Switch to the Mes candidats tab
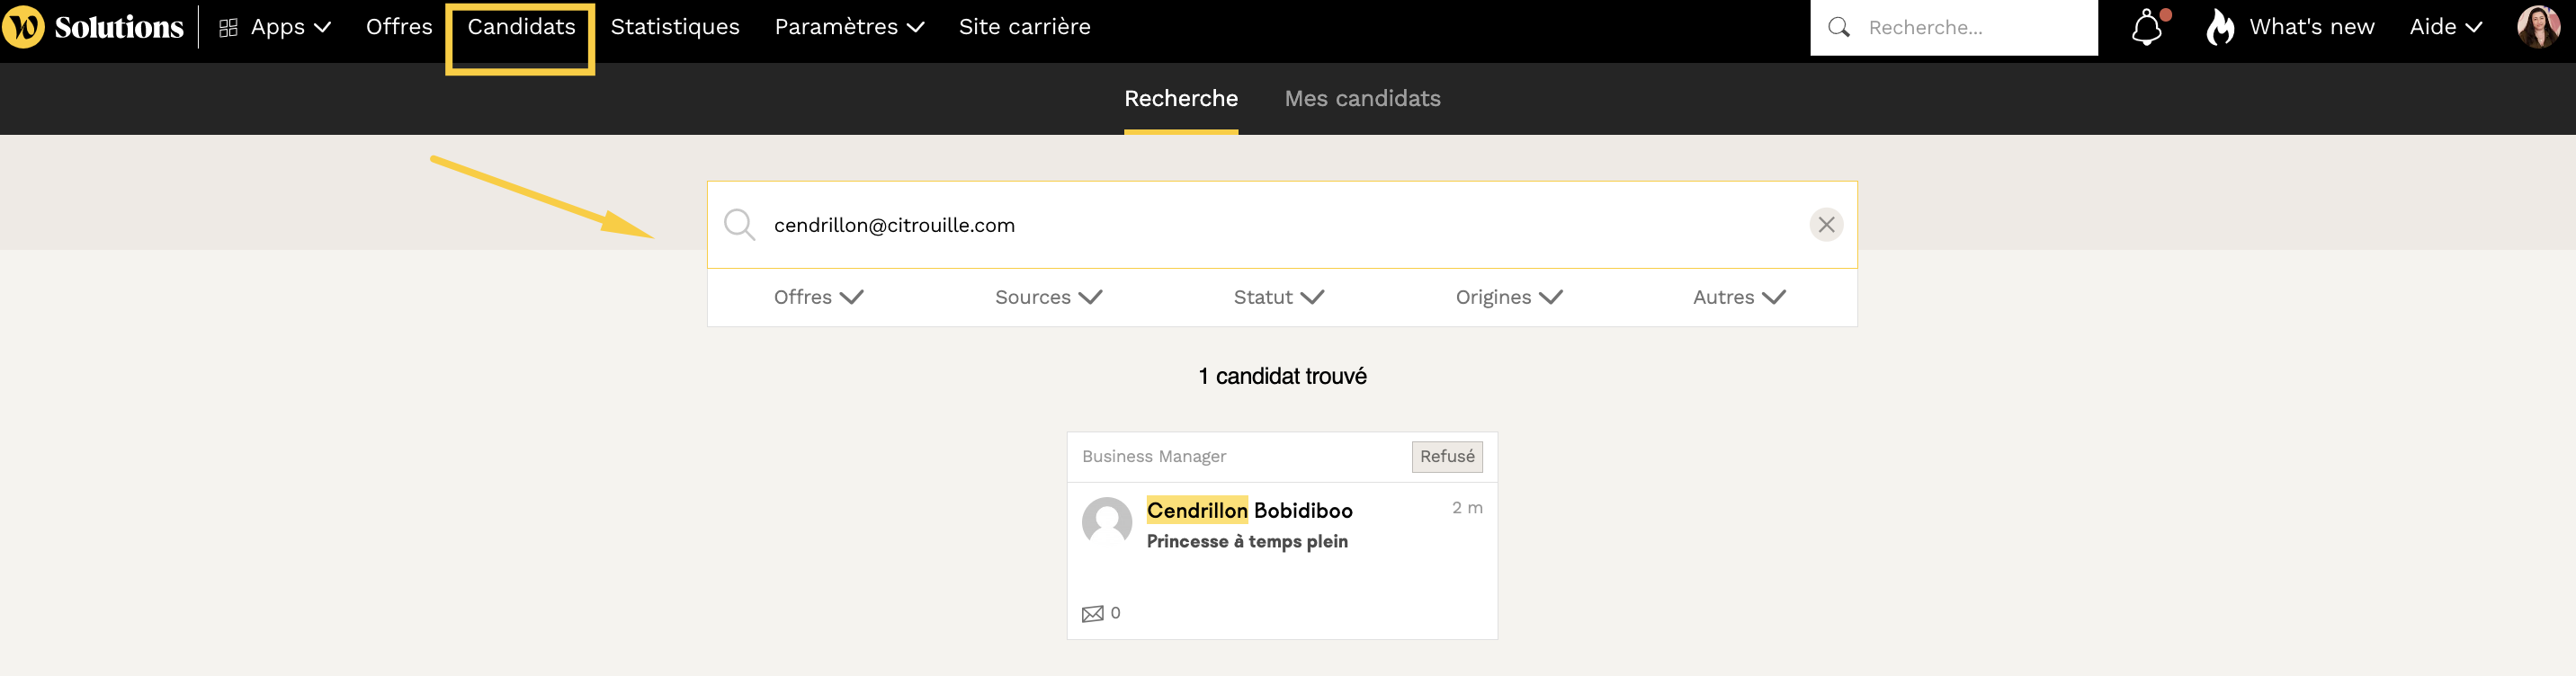The image size is (2576, 676). pyautogui.click(x=1362, y=98)
